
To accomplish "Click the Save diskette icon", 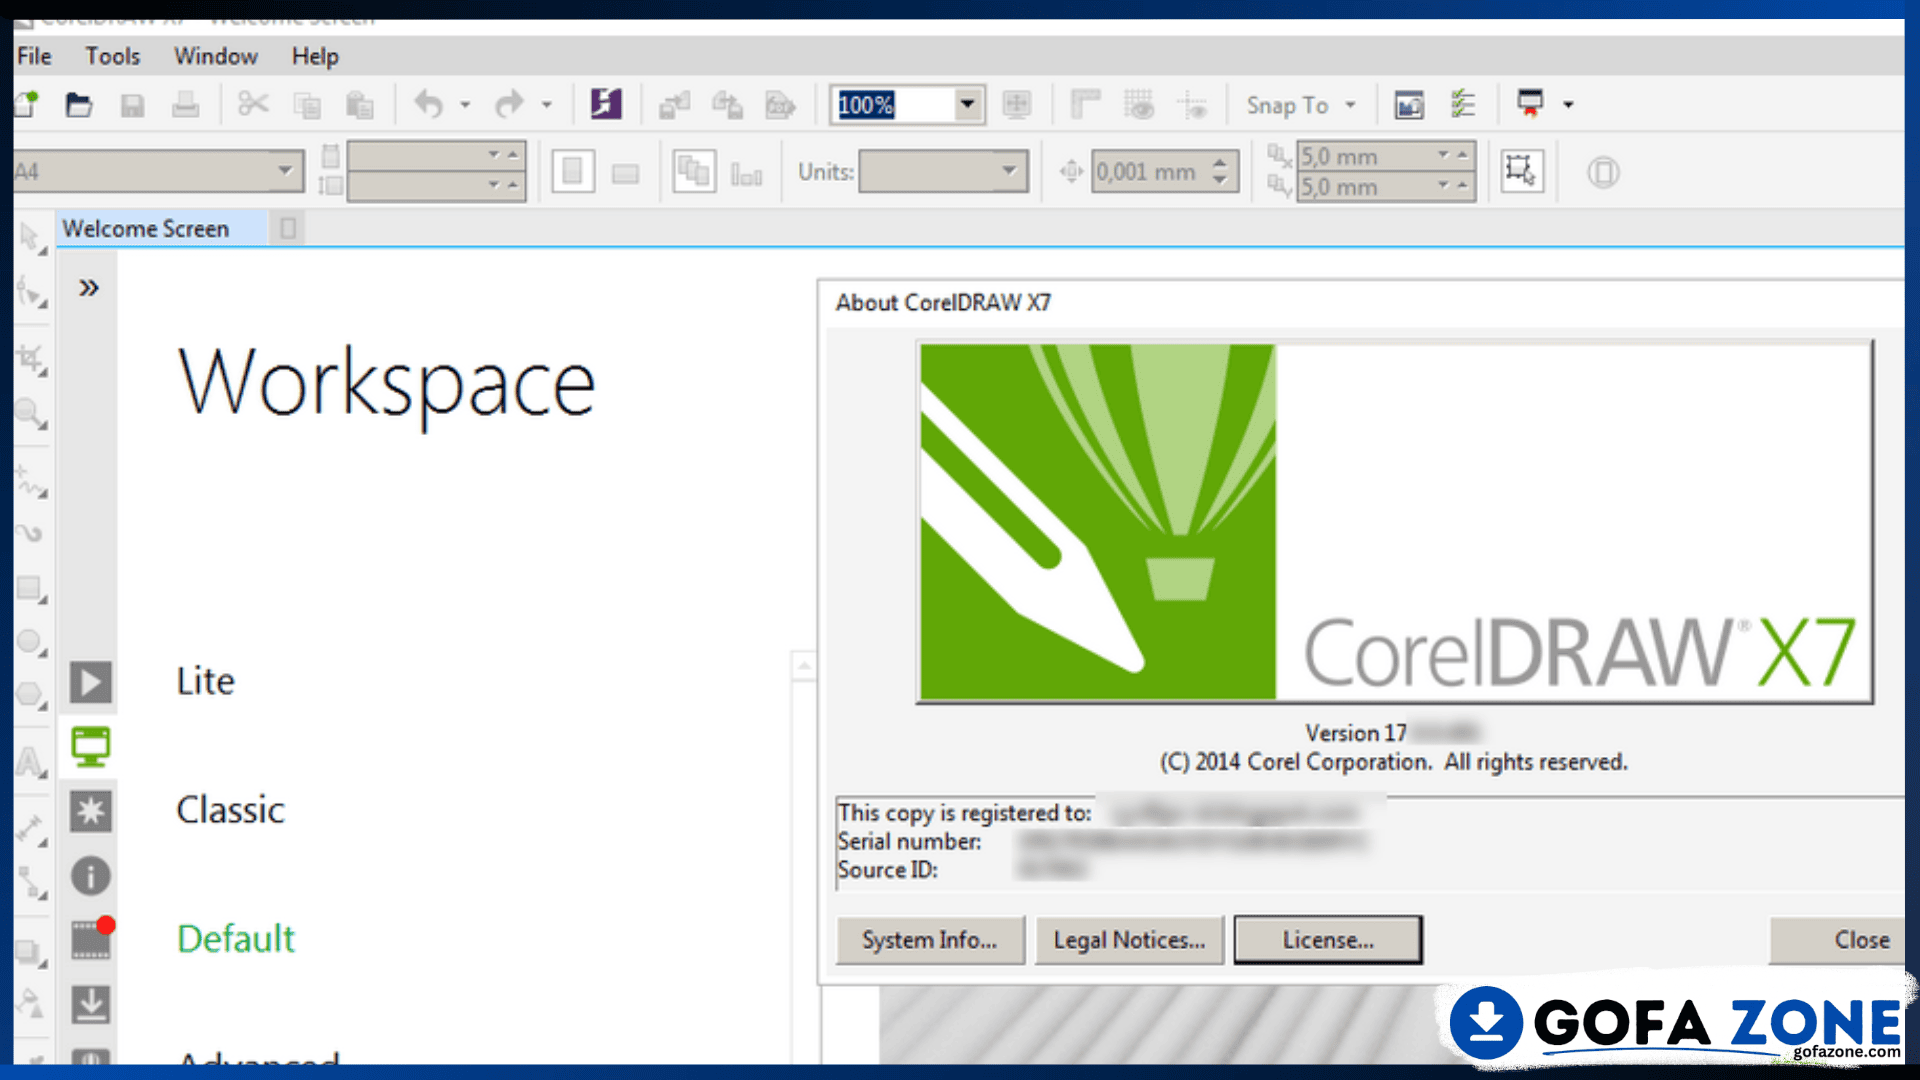I will point(132,104).
